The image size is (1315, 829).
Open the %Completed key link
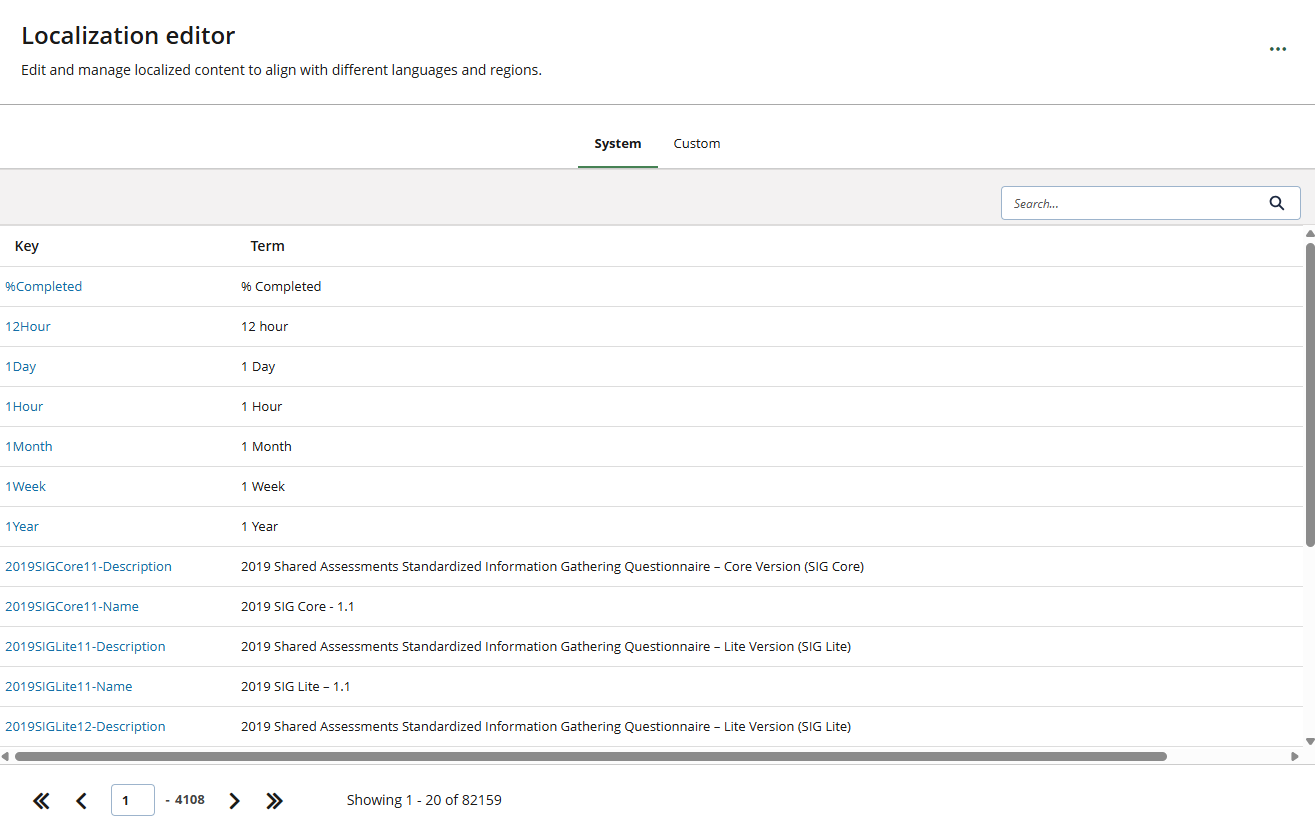pyautogui.click(x=44, y=287)
